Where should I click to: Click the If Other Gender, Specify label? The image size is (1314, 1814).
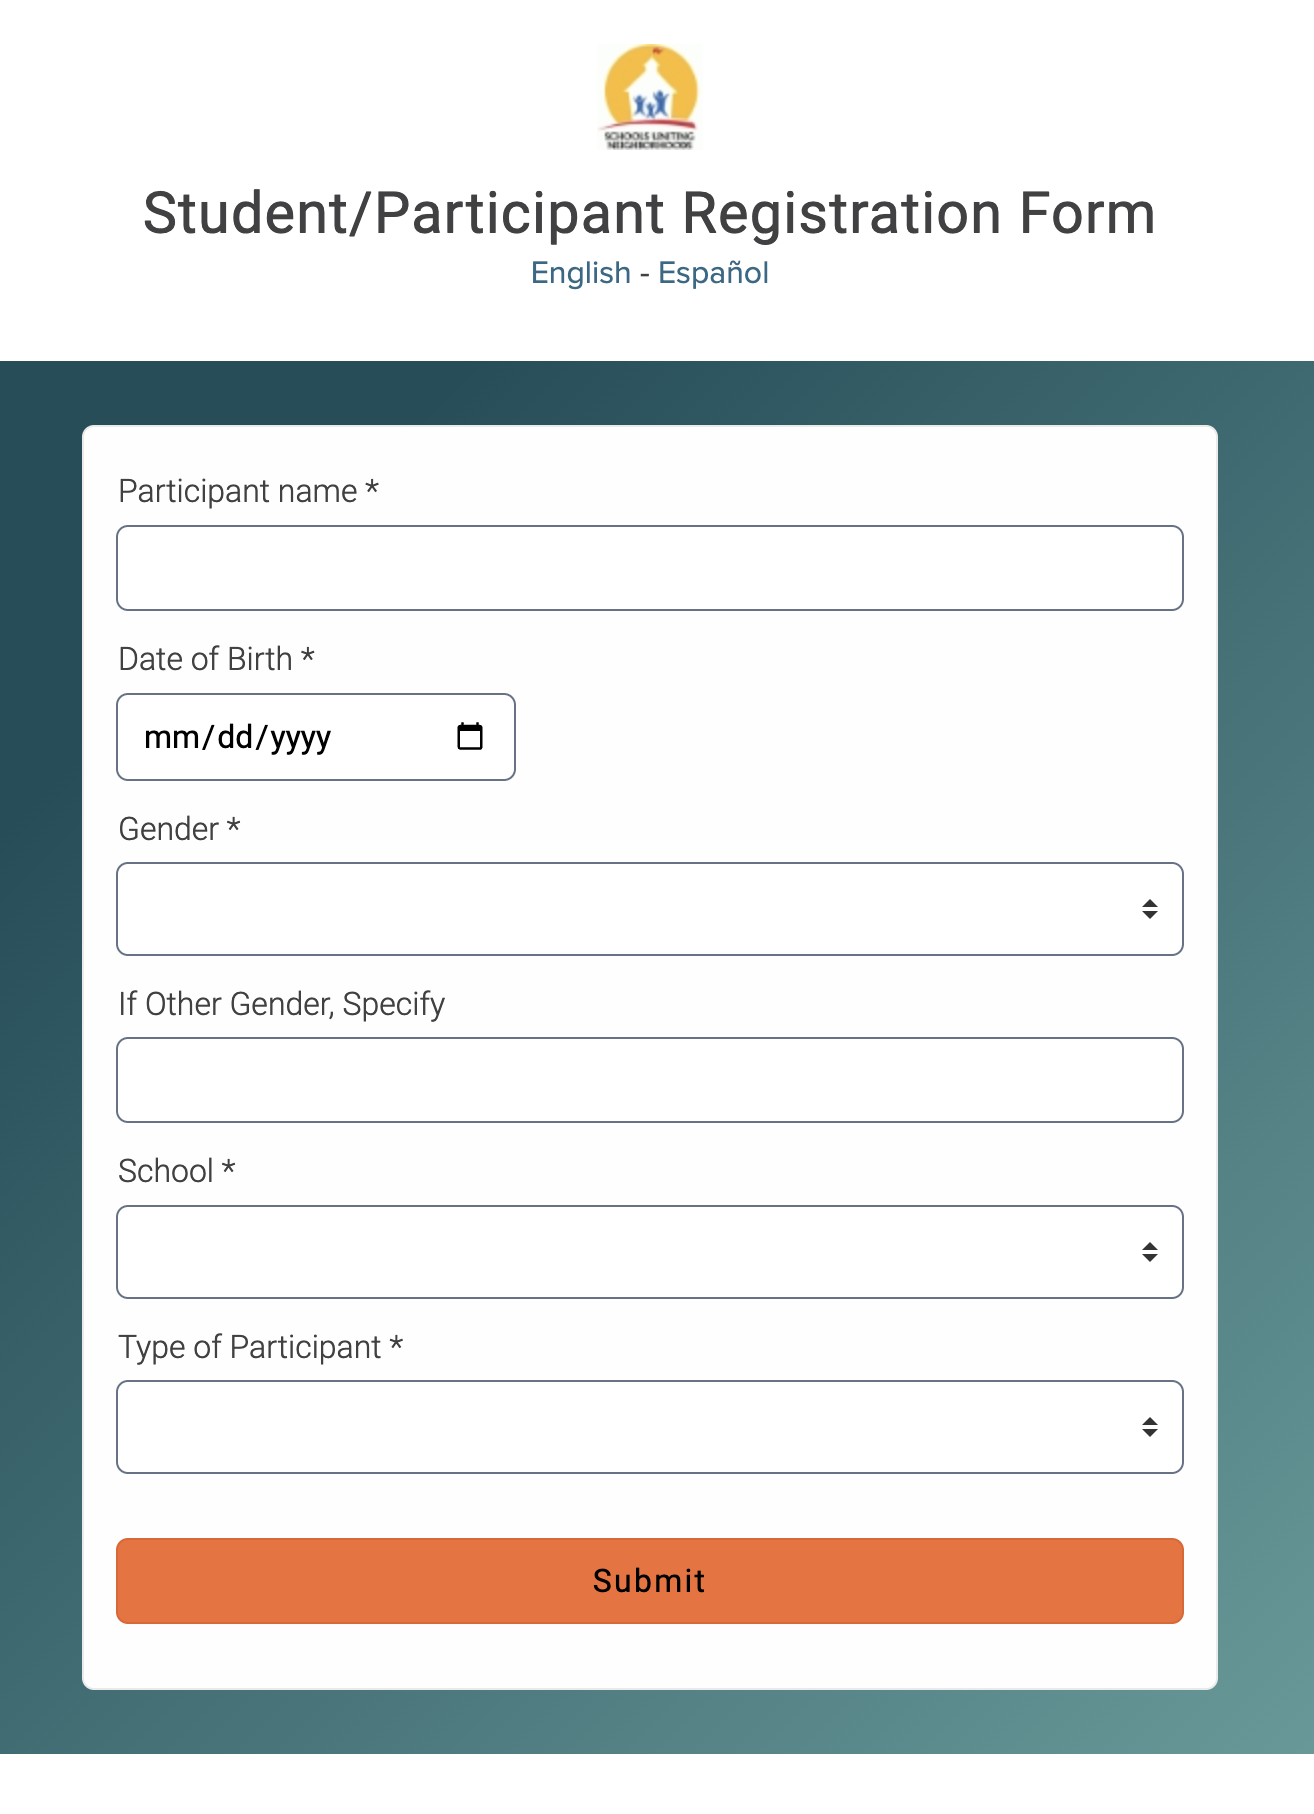pos(281,1004)
